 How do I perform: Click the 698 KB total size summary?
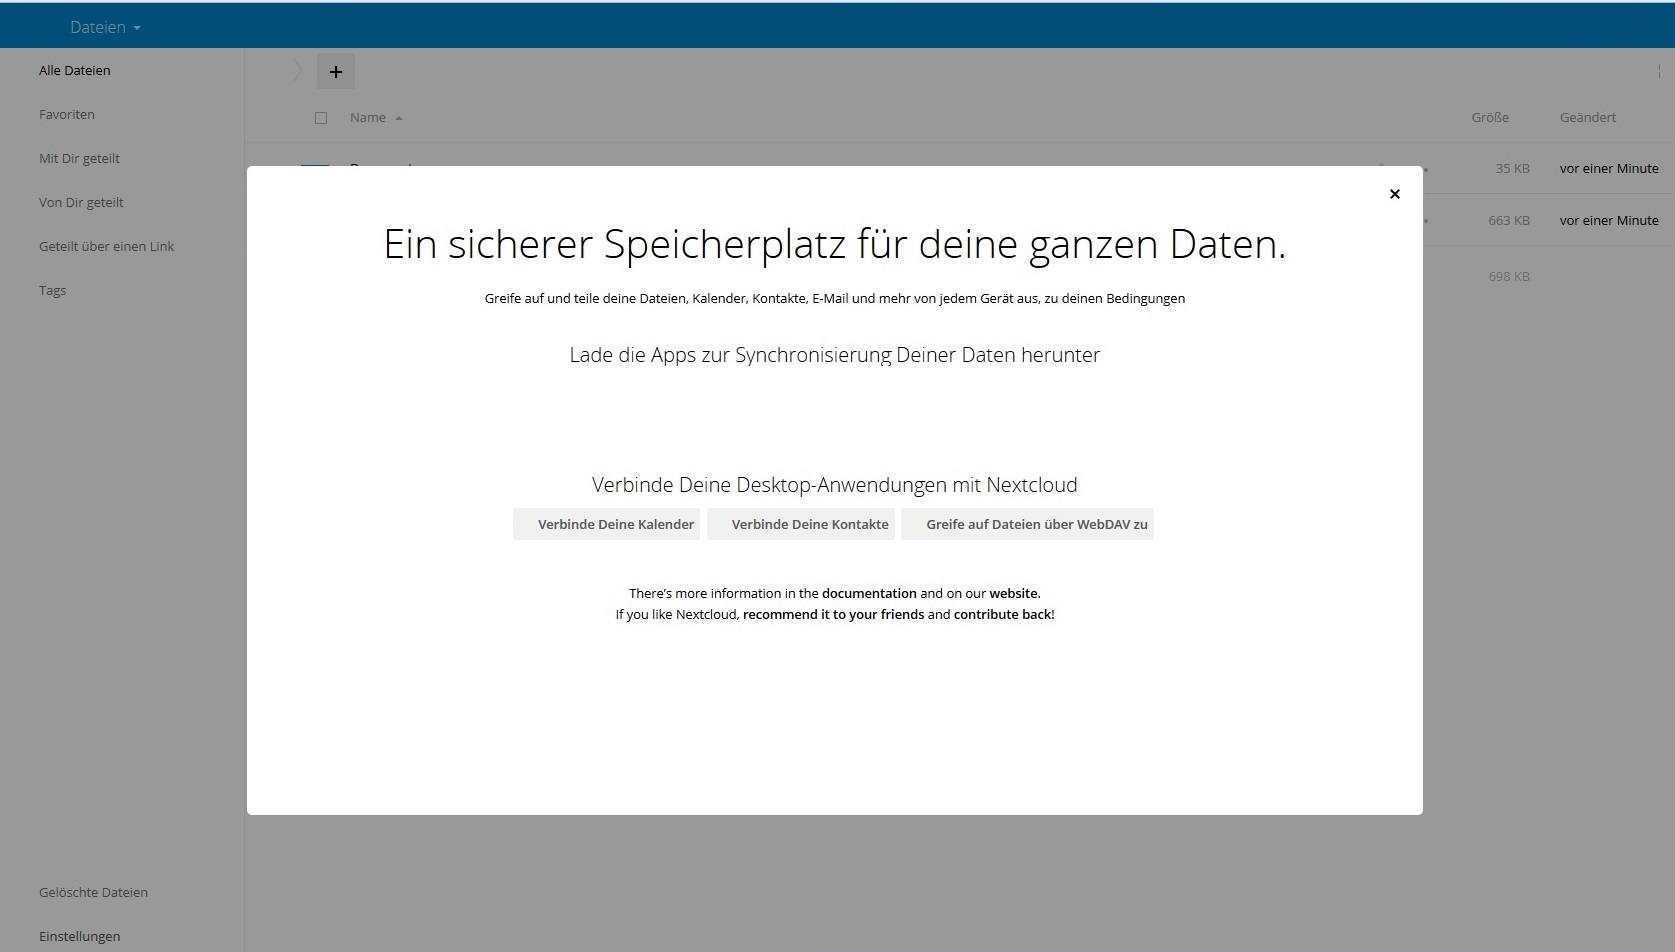[1508, 276]
